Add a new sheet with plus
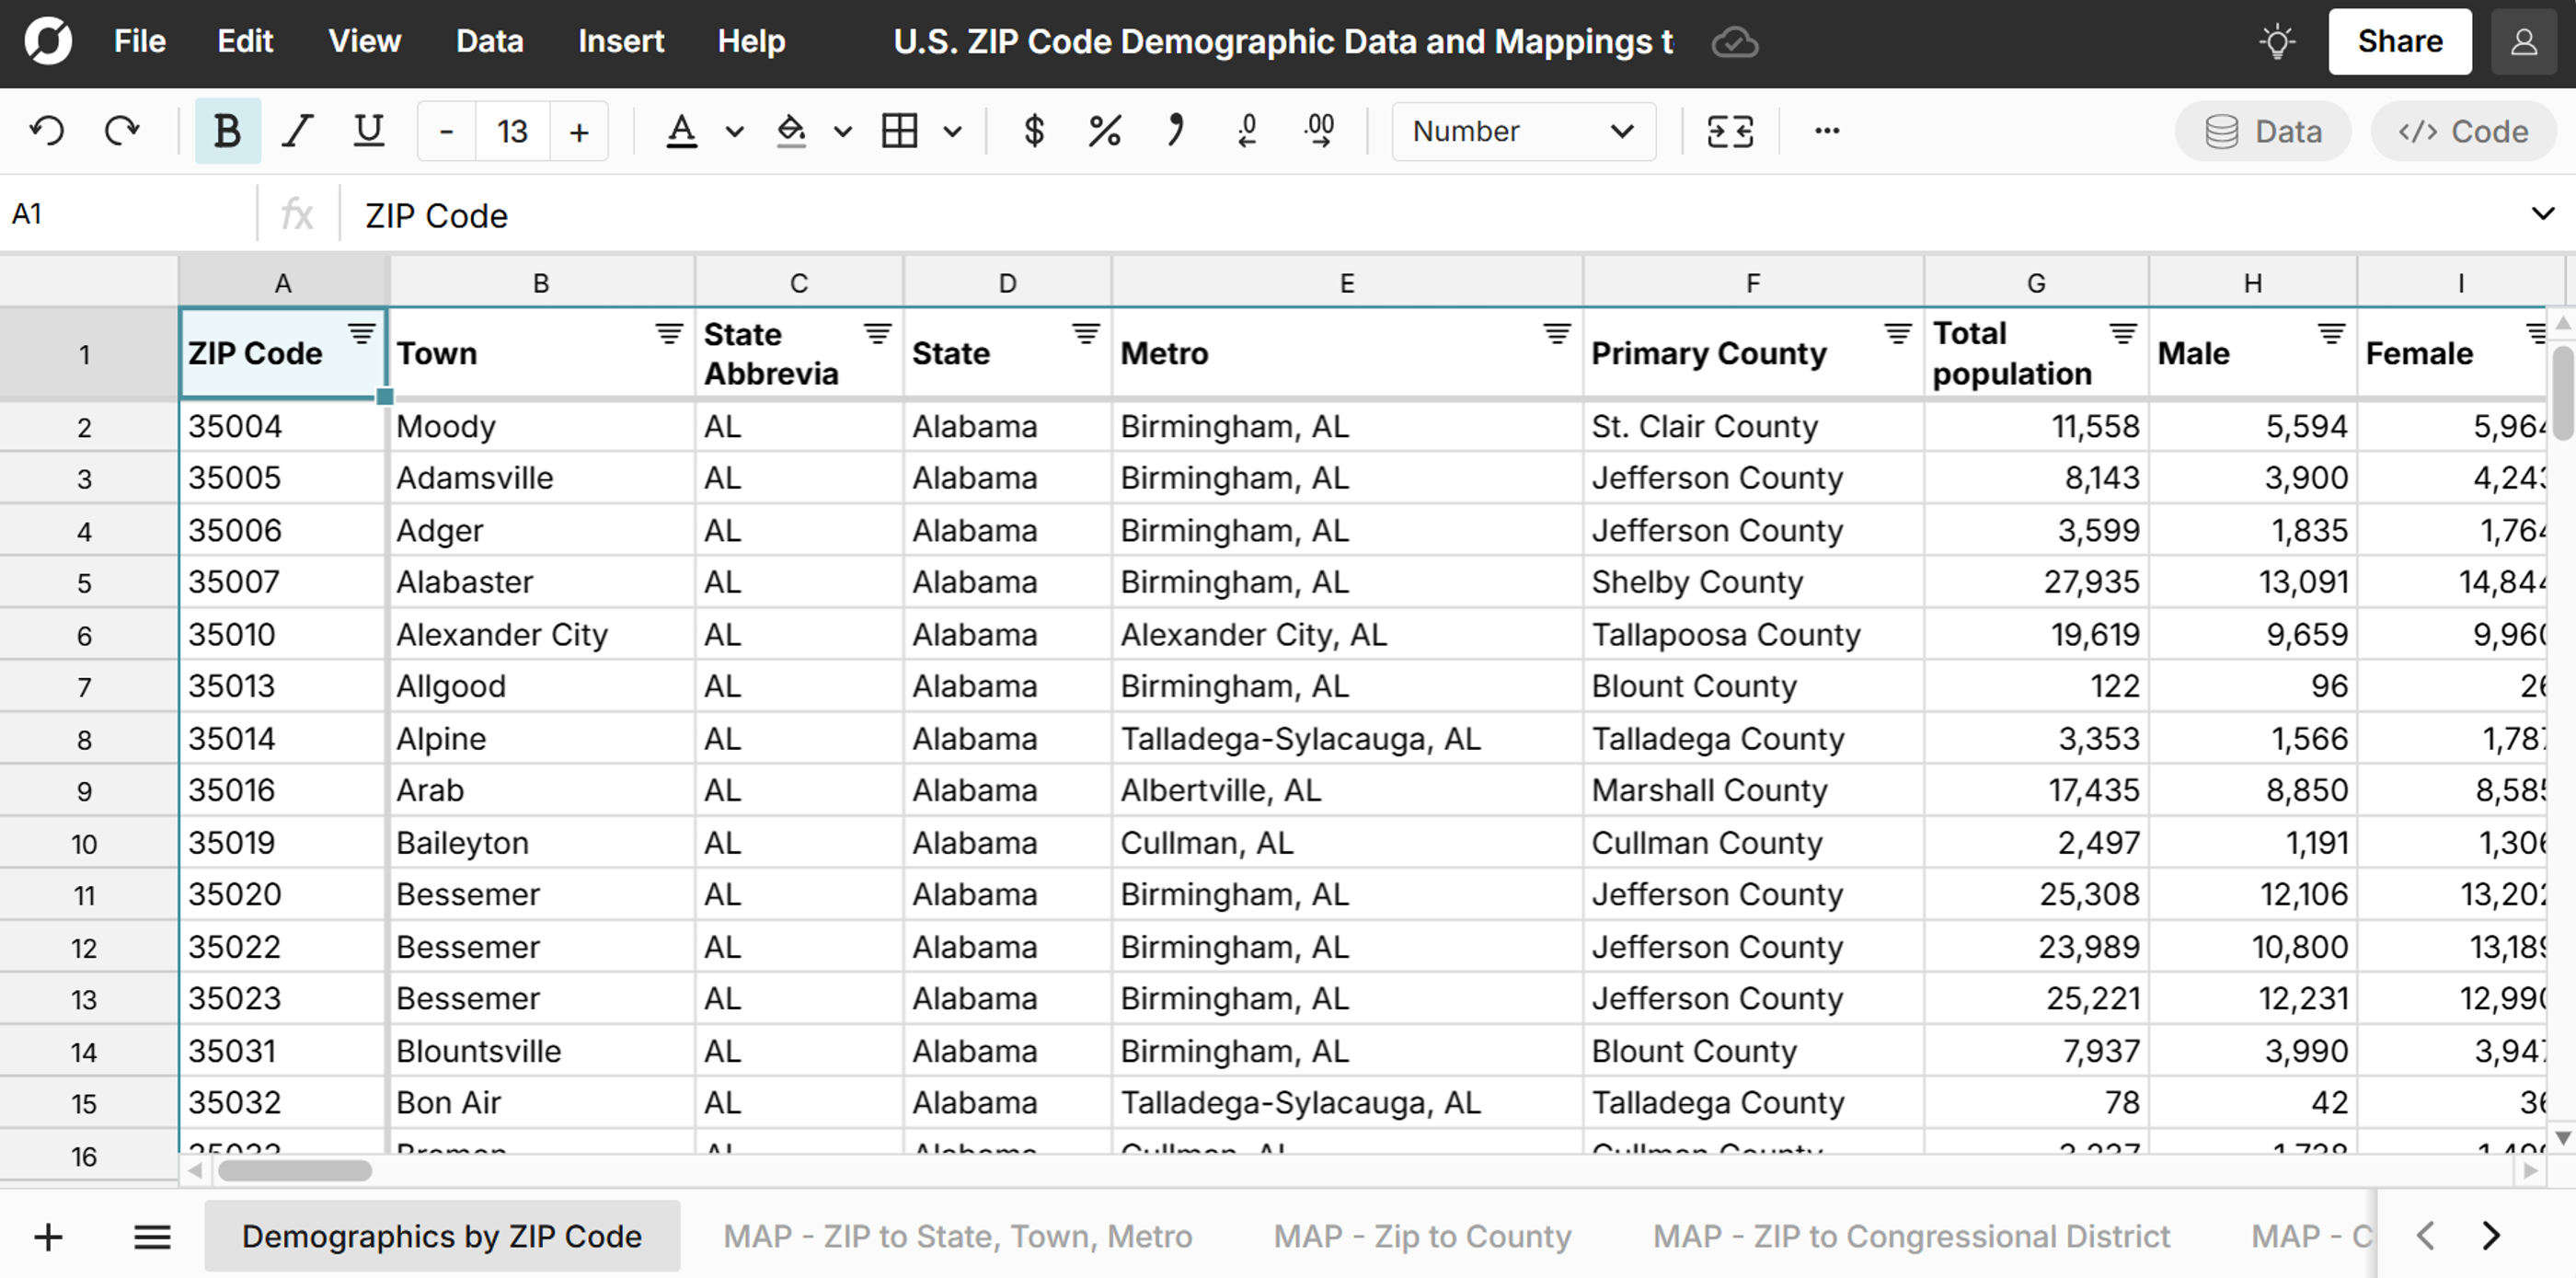2576x1278 pixels. click(48, 1238)
